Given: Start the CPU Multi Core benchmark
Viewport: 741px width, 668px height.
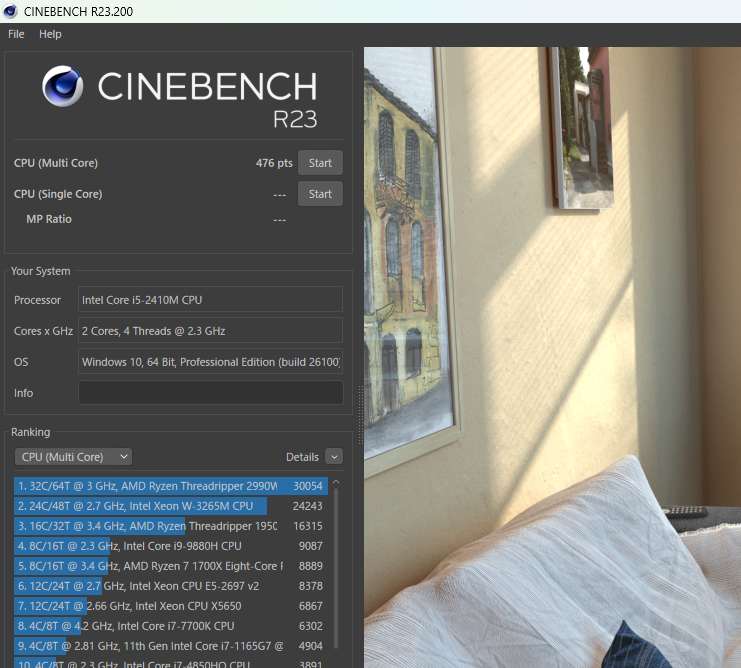Looking at the screenshot, I should (x=320, y=163).
